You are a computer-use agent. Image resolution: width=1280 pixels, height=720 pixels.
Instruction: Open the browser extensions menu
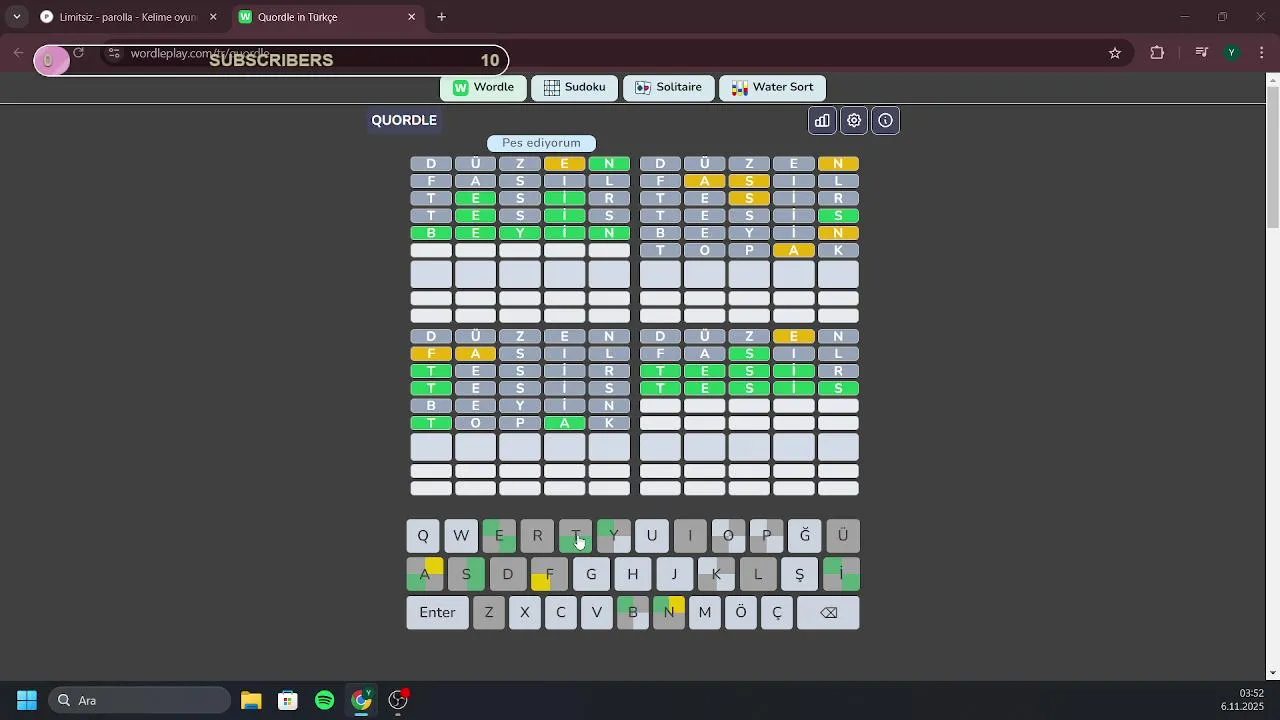[x=1157, y=53]
